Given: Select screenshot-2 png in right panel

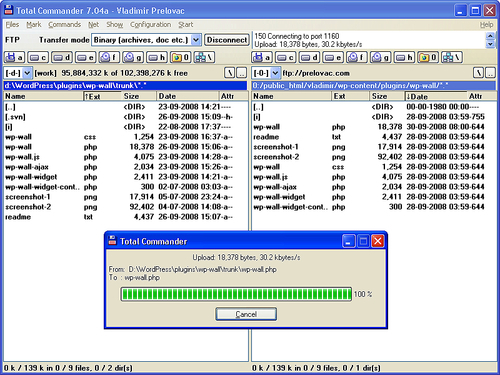Looking at the screenshot, I should 374,157.
